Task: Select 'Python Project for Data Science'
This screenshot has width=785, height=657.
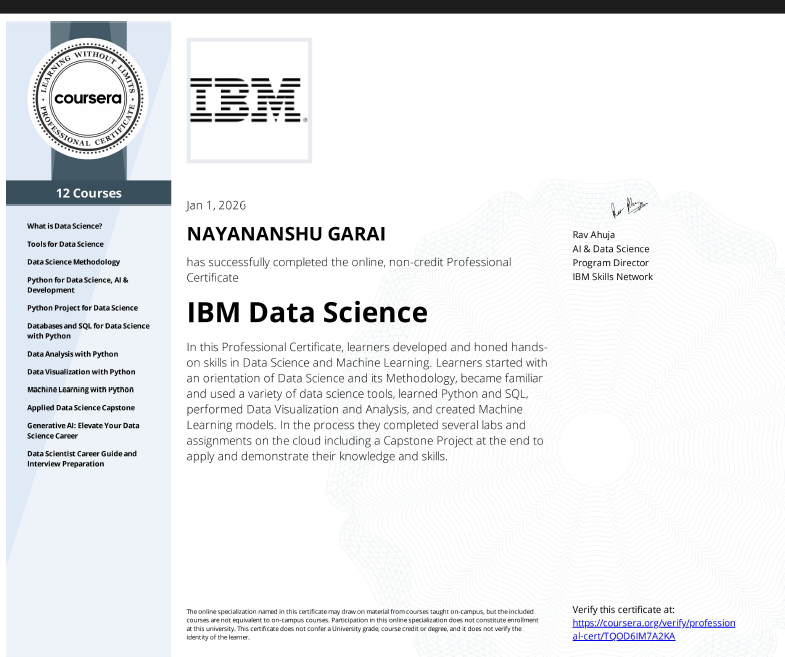Action: click(83, 308)
